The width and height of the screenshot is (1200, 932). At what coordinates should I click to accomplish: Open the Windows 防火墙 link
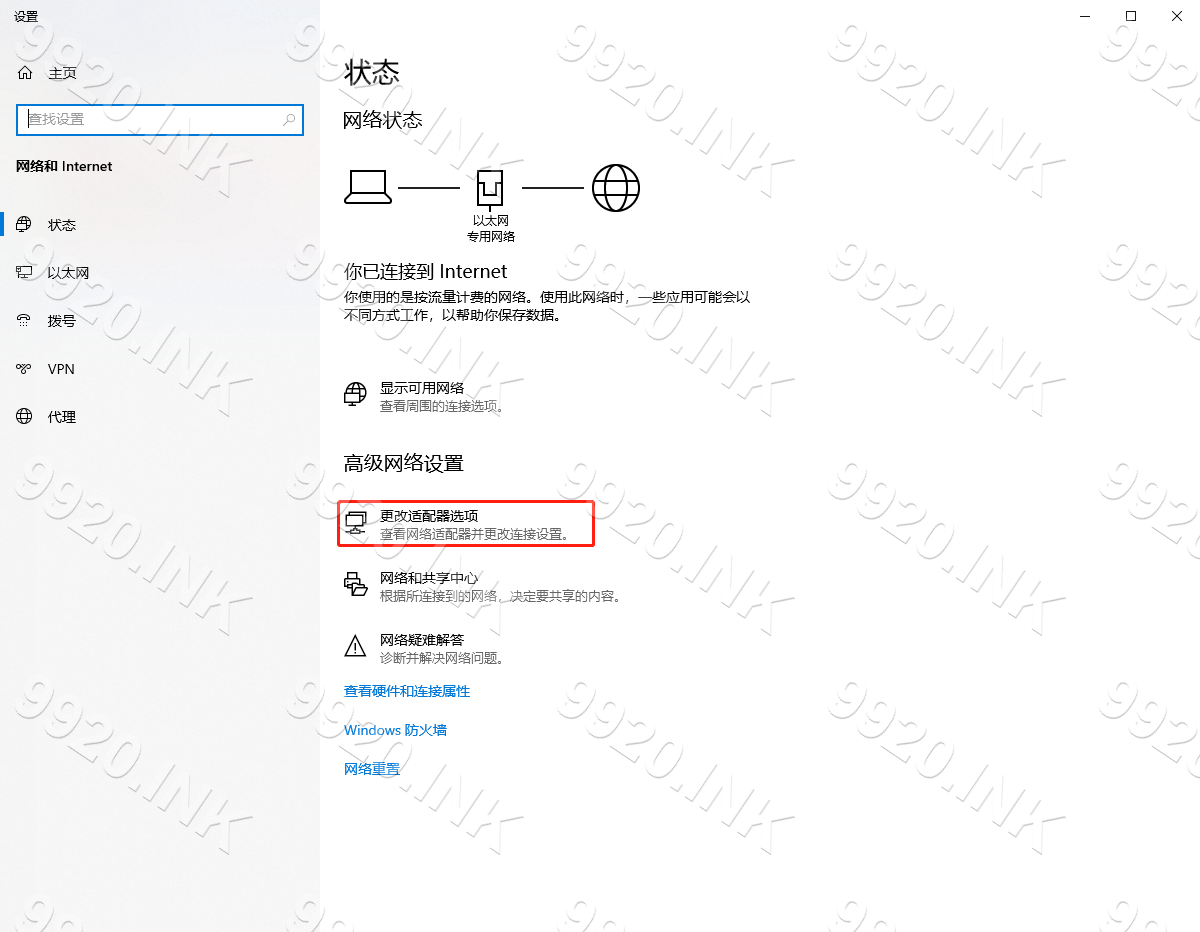pyautogui.click(x=395, y=730)
